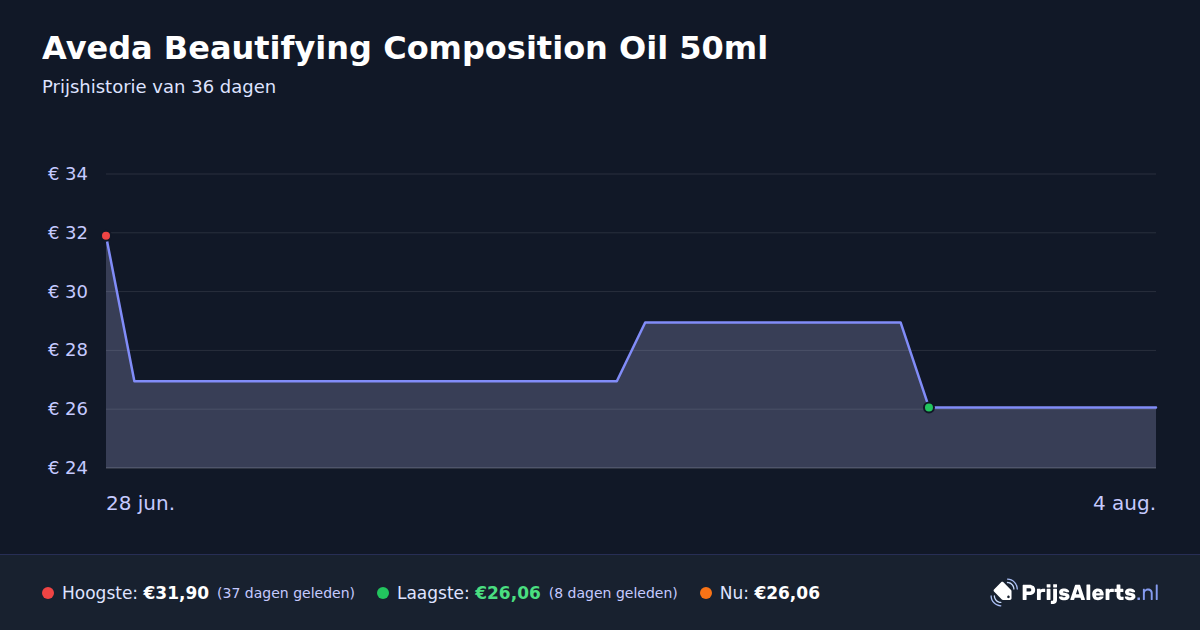Image resolution: width=1200 pixels, height=630 pixels.
Task: Click the € 28 axis label
Action: point(68,350)
